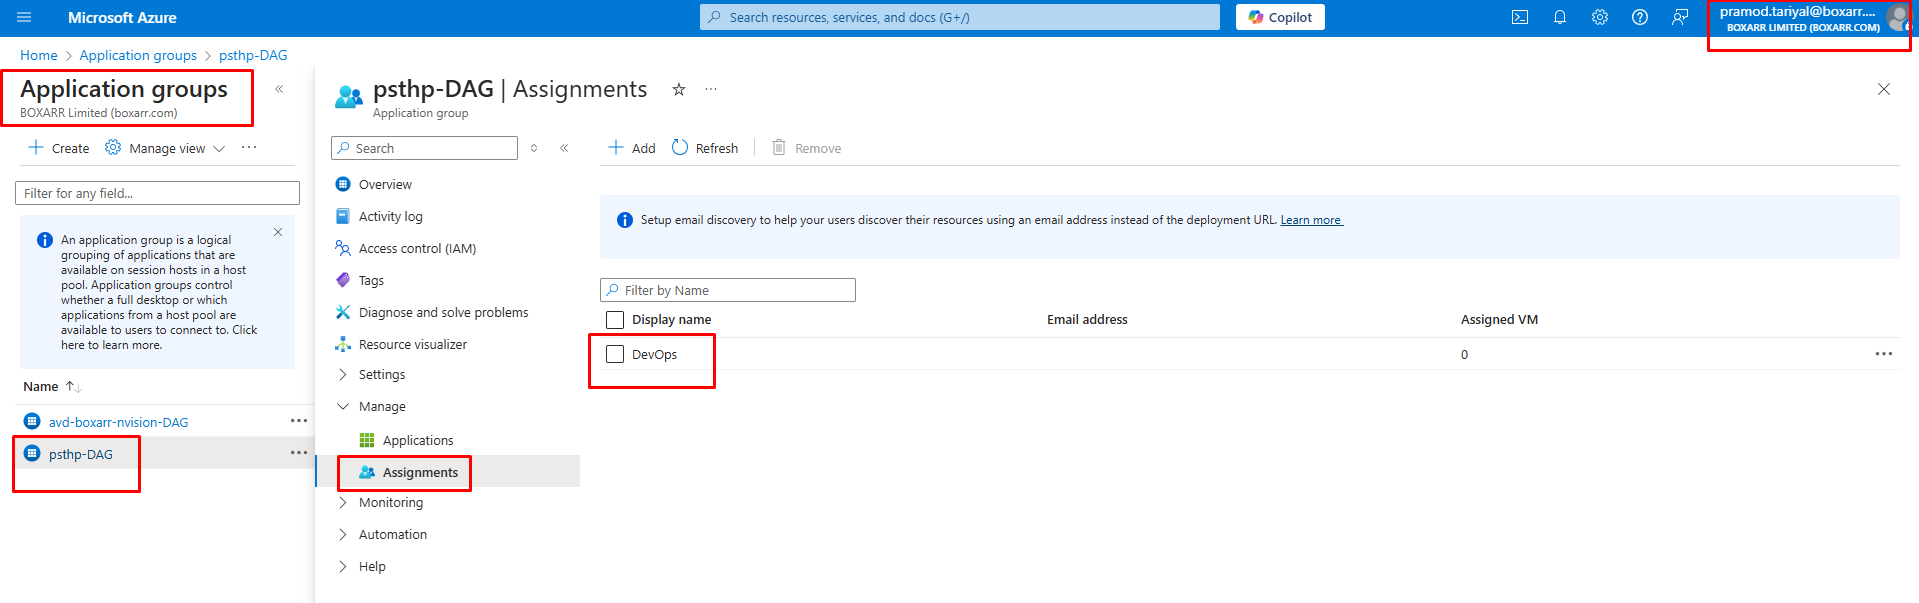Viewport: 1919px width, 603px height.
Task: Go to Home breadcrumb
Action: pyautogui.click(x=39, y=55)
